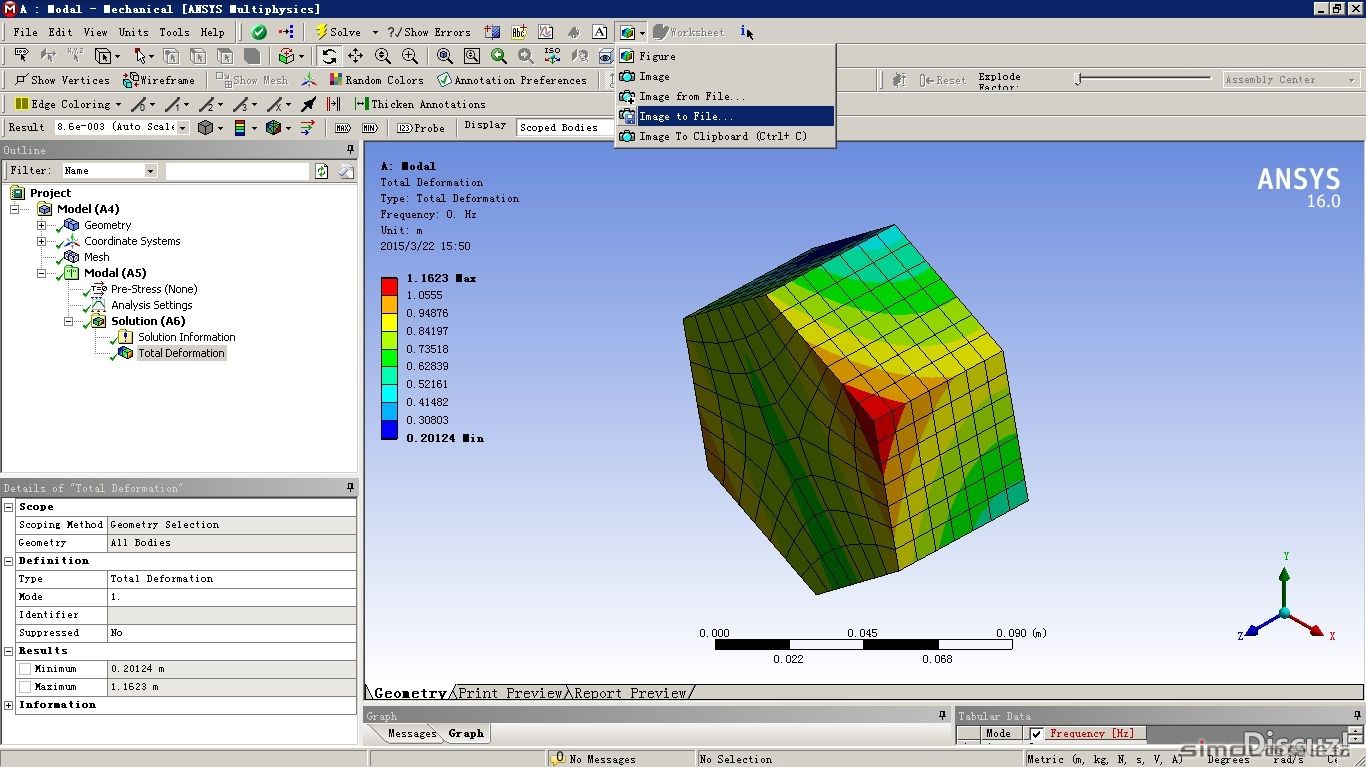1366x768 pixels.
Task: Click the zoom in/out tool icon
Action: (382, 56)
